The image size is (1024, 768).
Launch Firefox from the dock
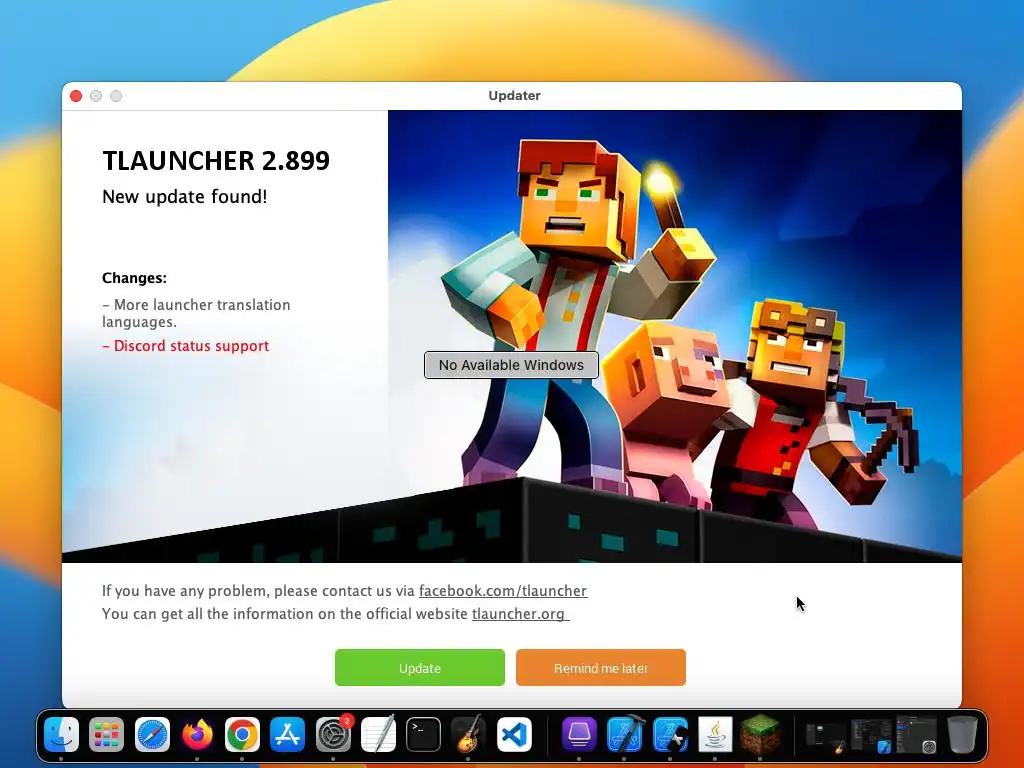tap(197, 735)
